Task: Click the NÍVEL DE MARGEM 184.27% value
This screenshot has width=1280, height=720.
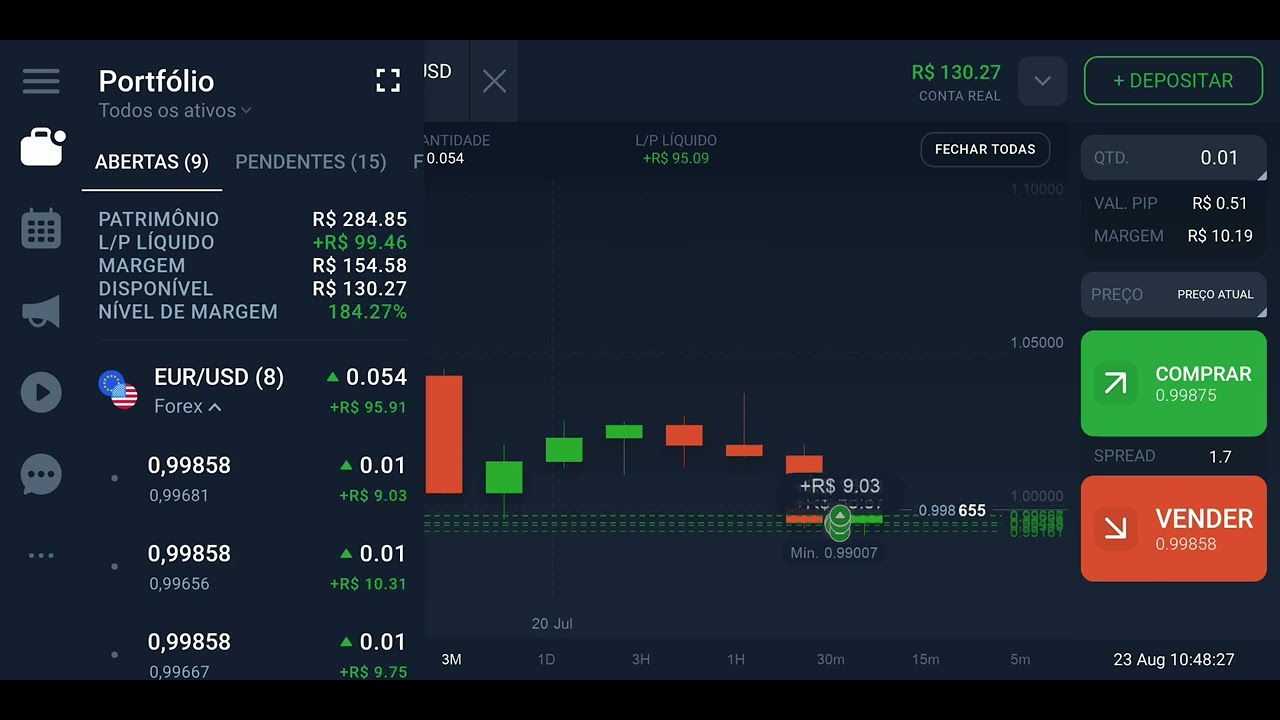Action: click(367, 312)
